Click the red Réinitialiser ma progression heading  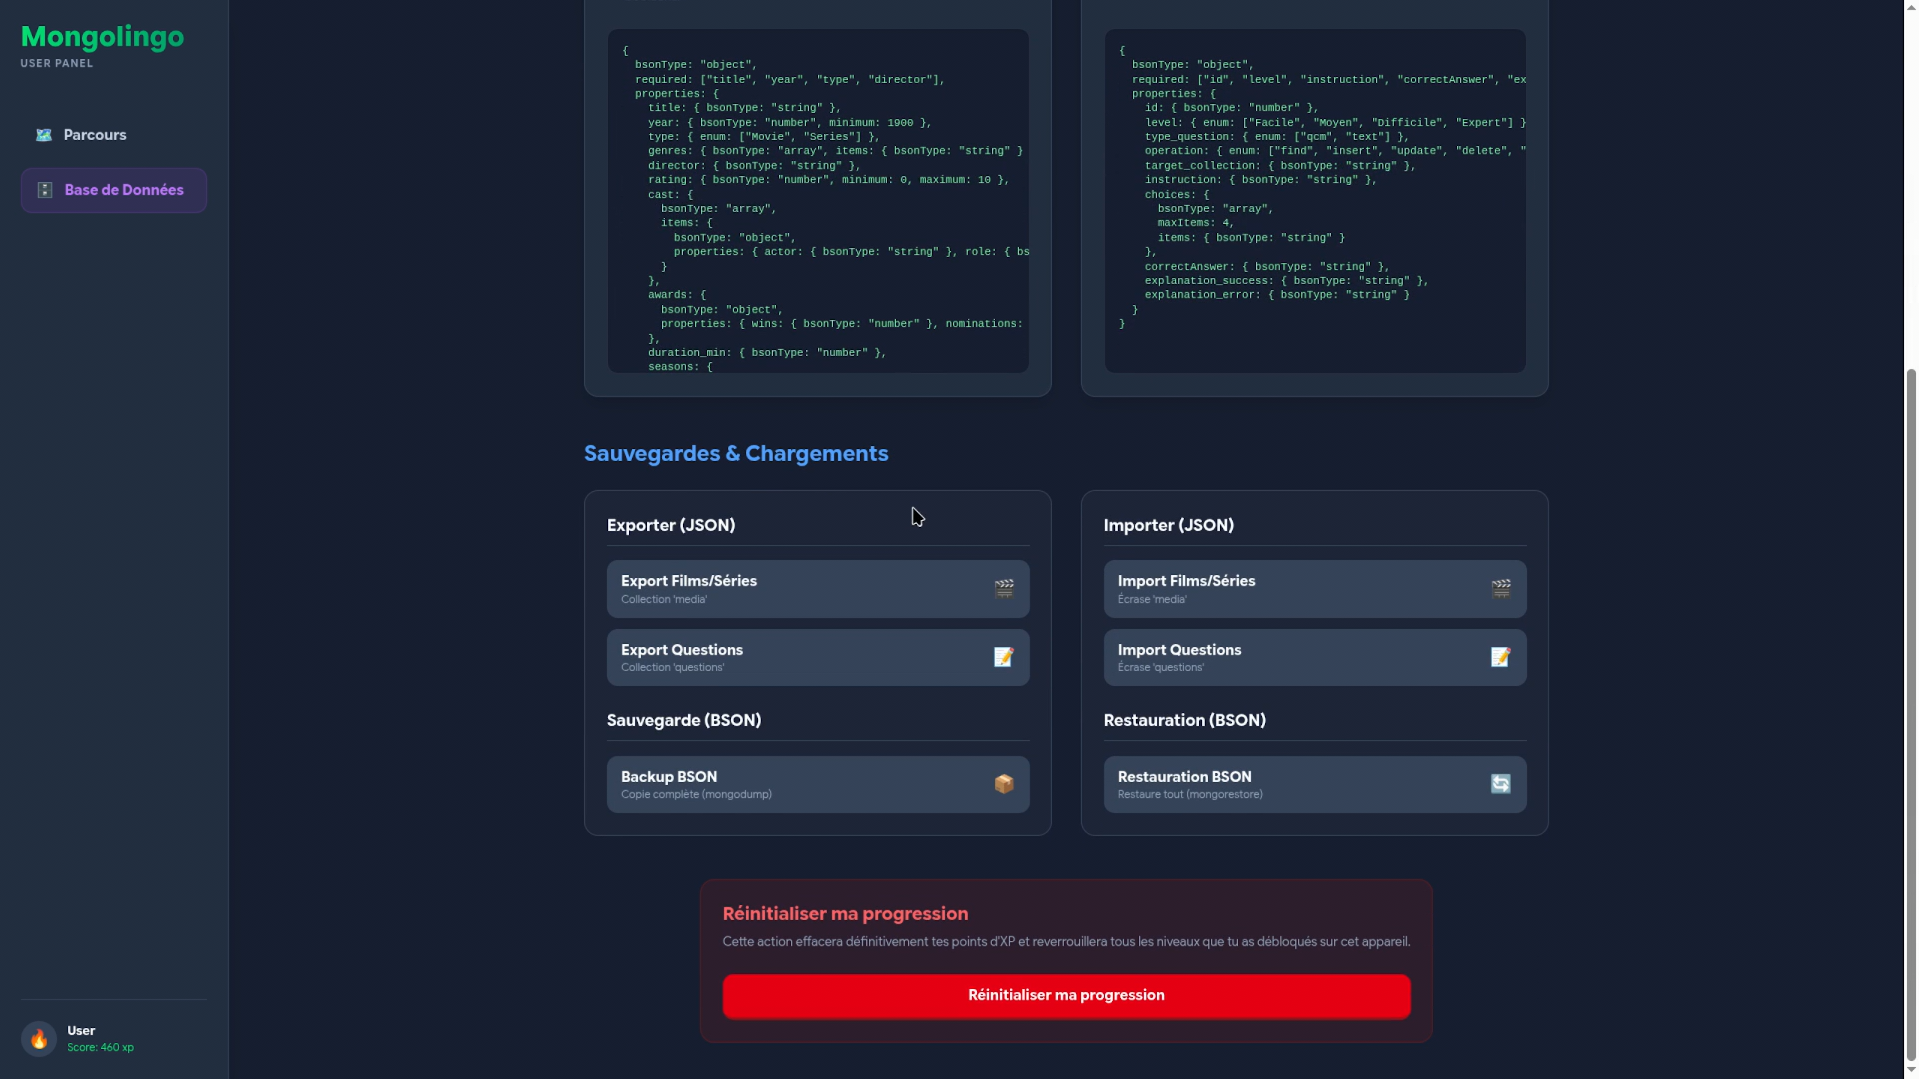click(x=845, y=914)
